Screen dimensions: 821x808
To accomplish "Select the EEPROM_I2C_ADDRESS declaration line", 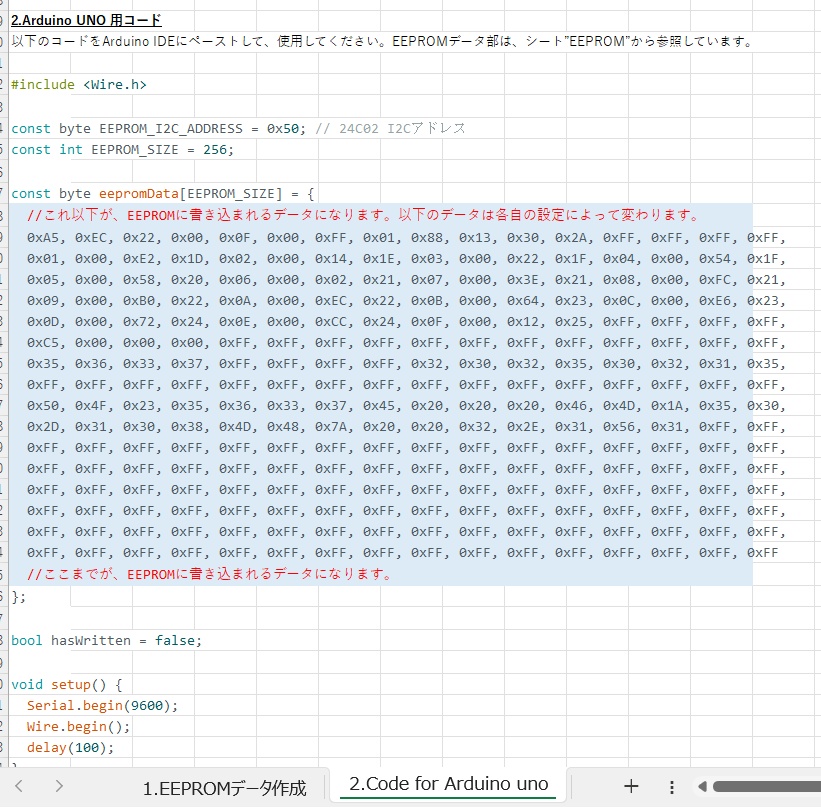I will click(150, 128).
